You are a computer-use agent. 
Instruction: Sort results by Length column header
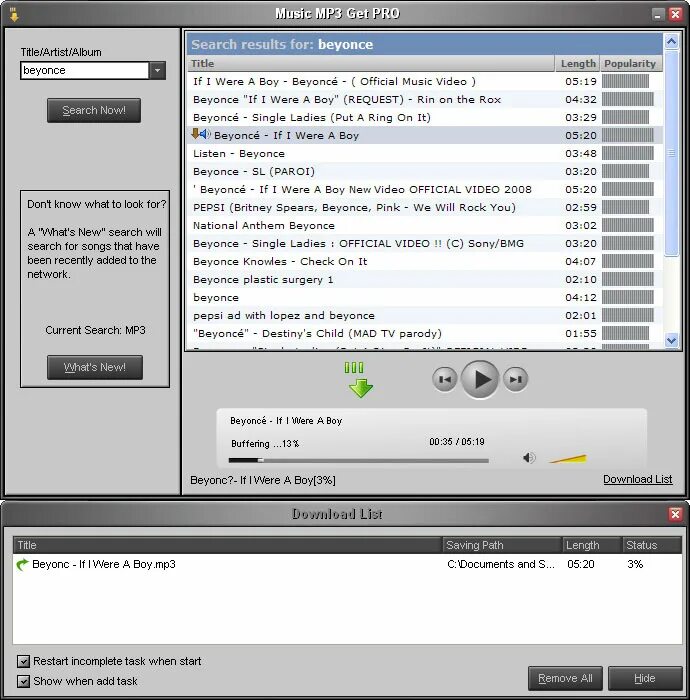point(578,63)
